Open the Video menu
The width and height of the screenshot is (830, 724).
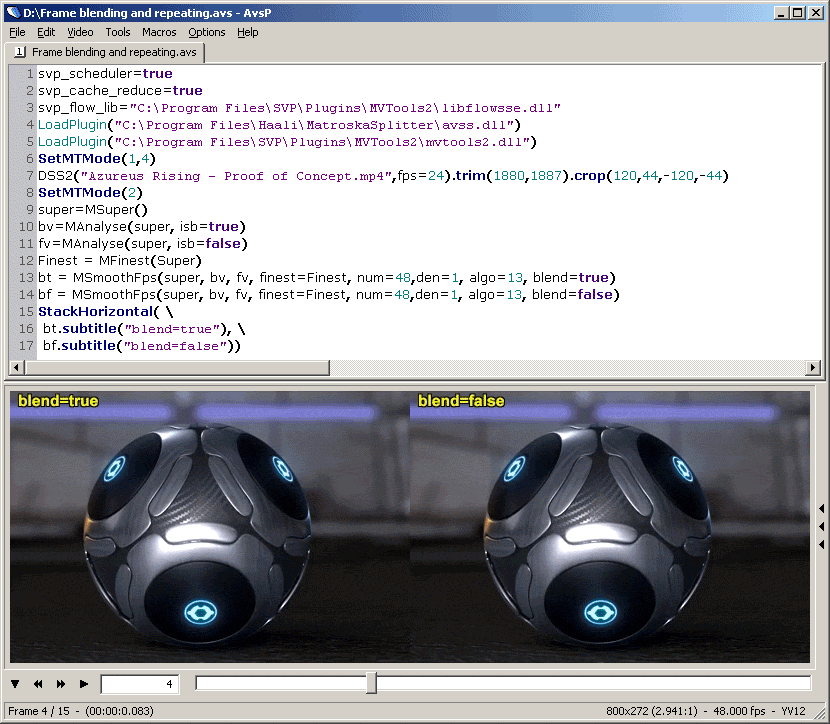pyautogui.click(x=80, y=32)
